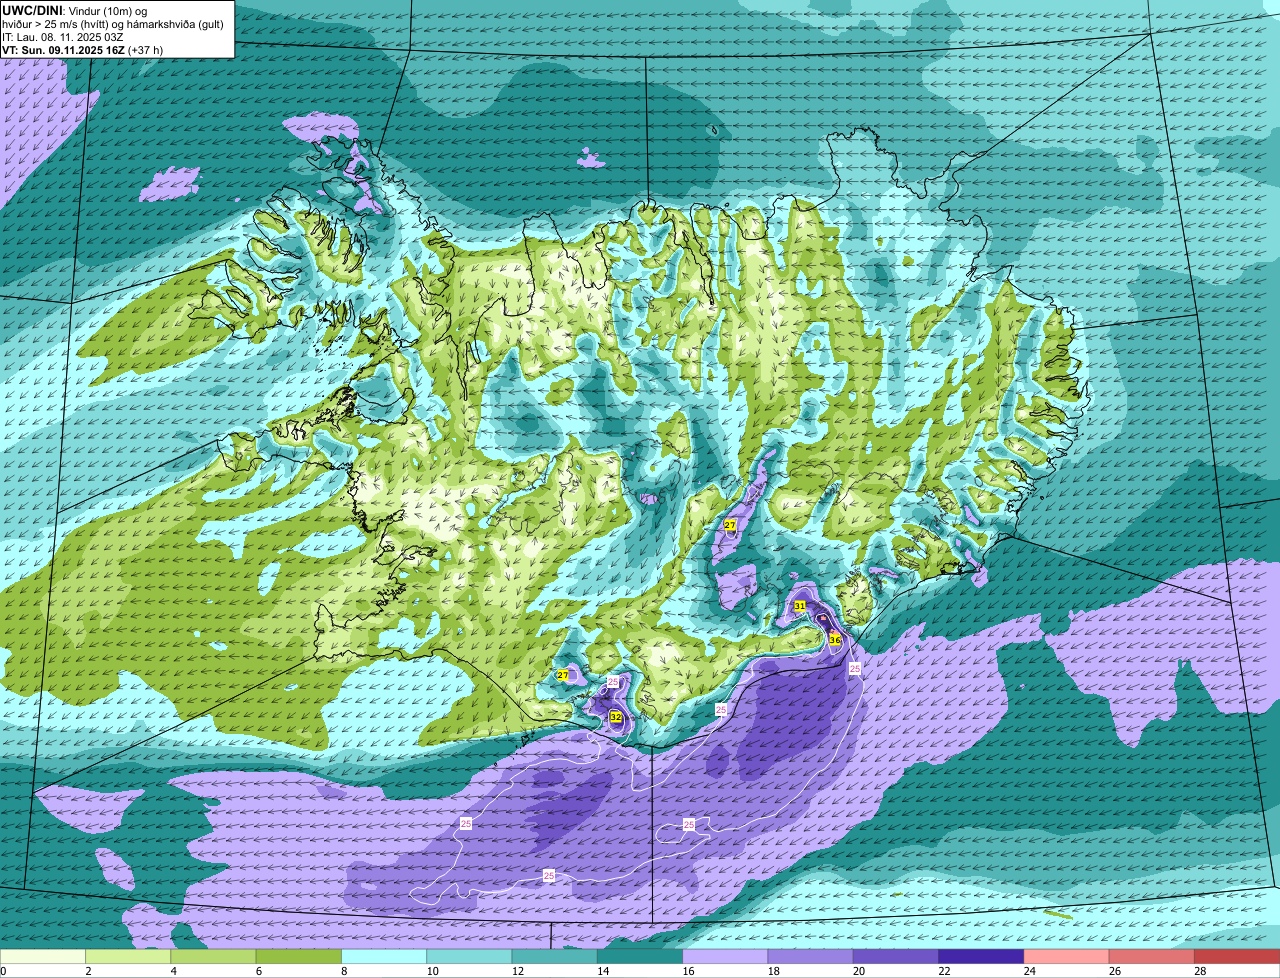Click the 'UWC/DINI: Vindur (10m) og' title line

[75, 10]
